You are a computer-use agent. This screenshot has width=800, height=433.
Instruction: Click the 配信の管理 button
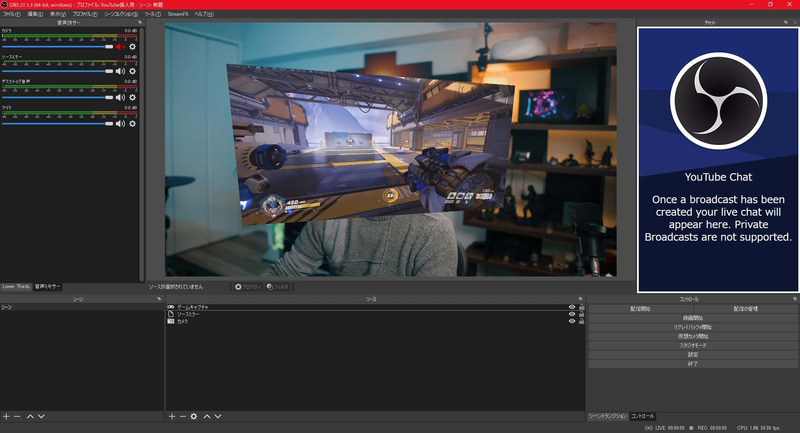point(746,309)
